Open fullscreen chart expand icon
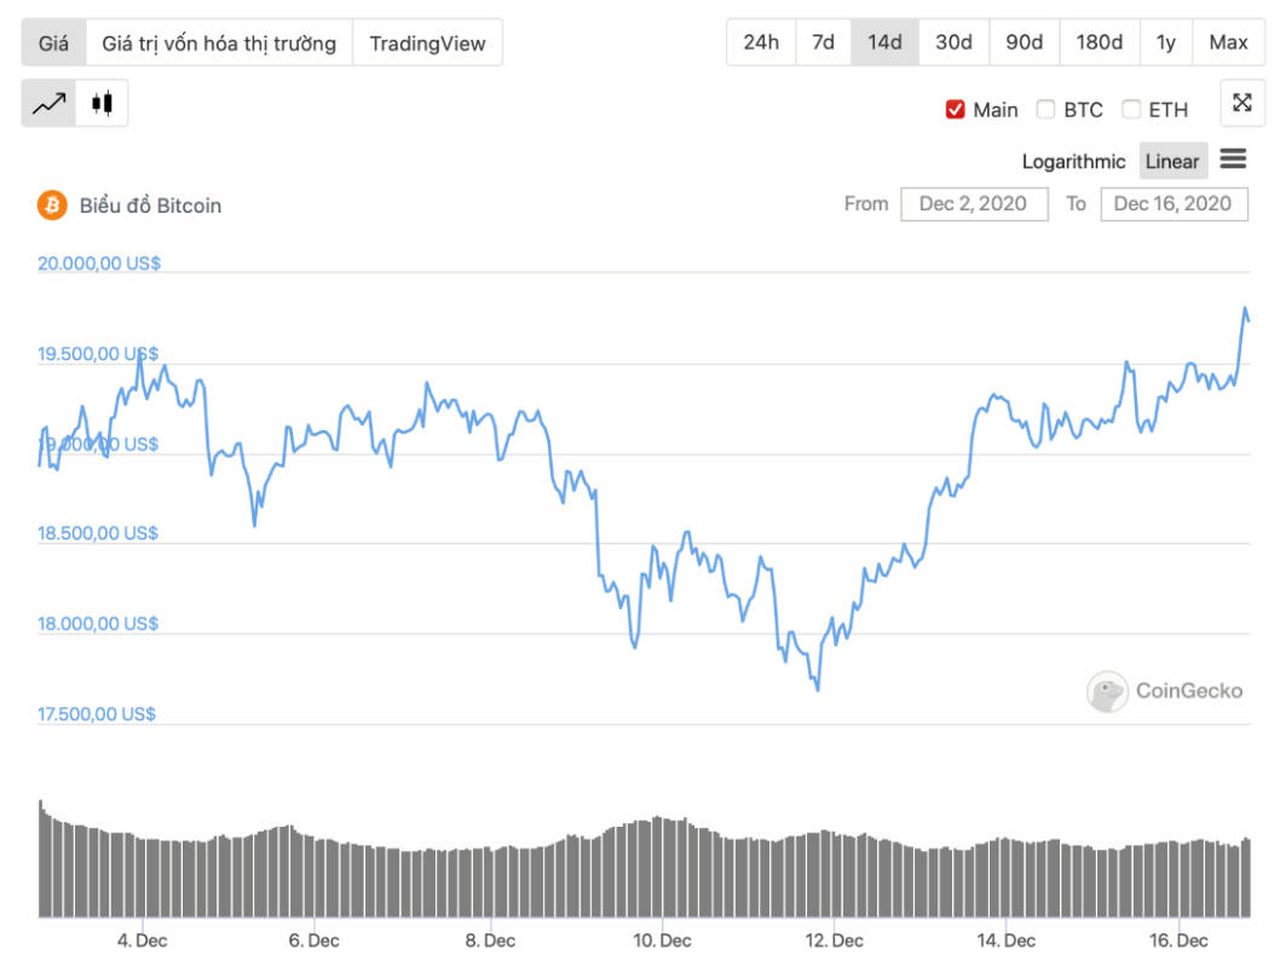This screenshot has height=967, width=1280. tap(1242, 103)
